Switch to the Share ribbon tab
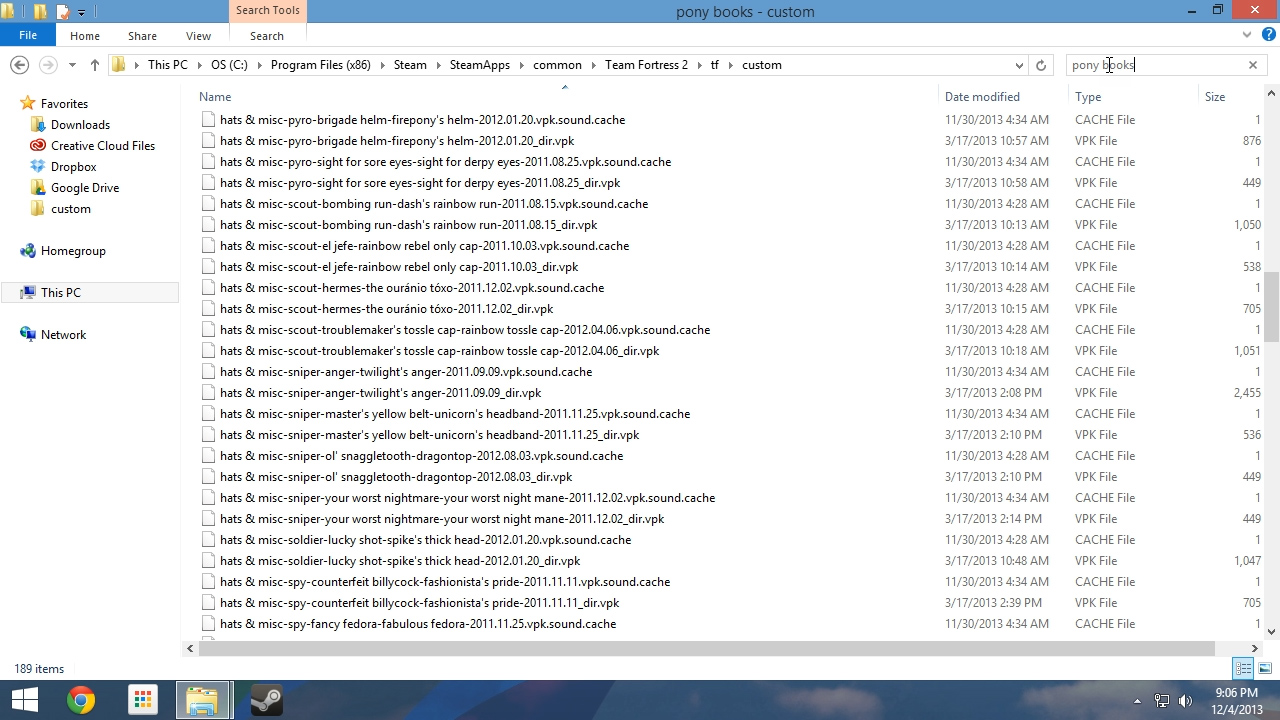This screenshot has height=720, width=1280. pyautogui.click(x=142, y=36)
